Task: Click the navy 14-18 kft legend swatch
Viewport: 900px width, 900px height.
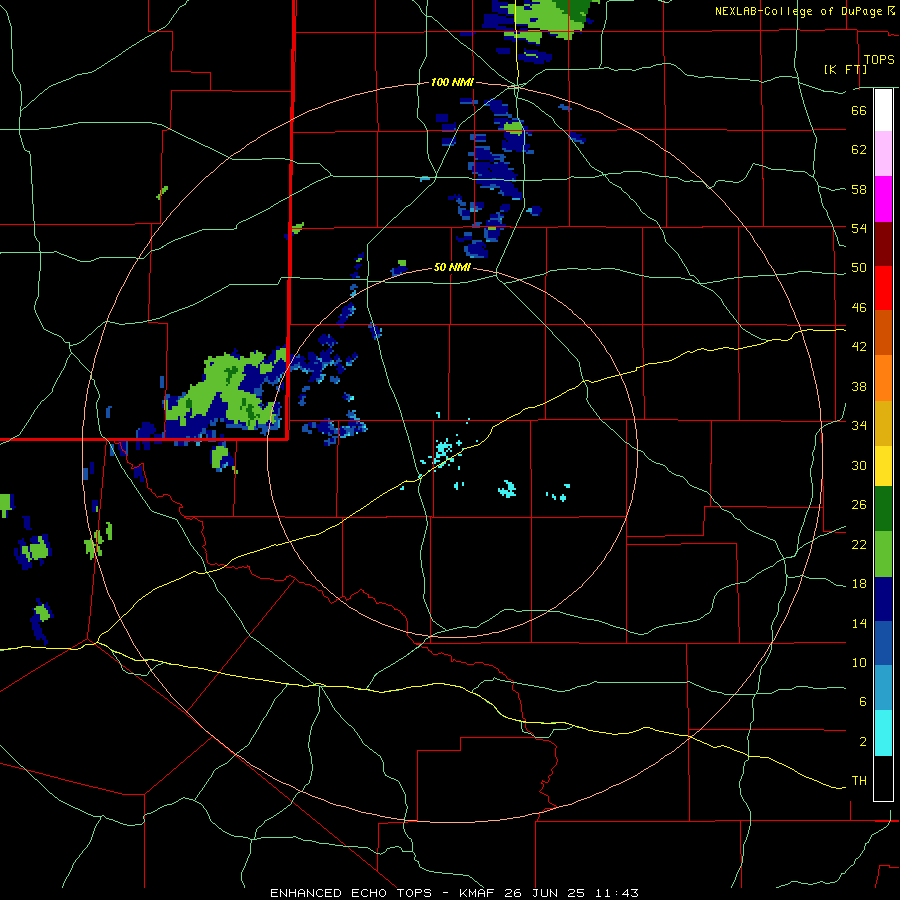Action: click(x=883, y=599)
